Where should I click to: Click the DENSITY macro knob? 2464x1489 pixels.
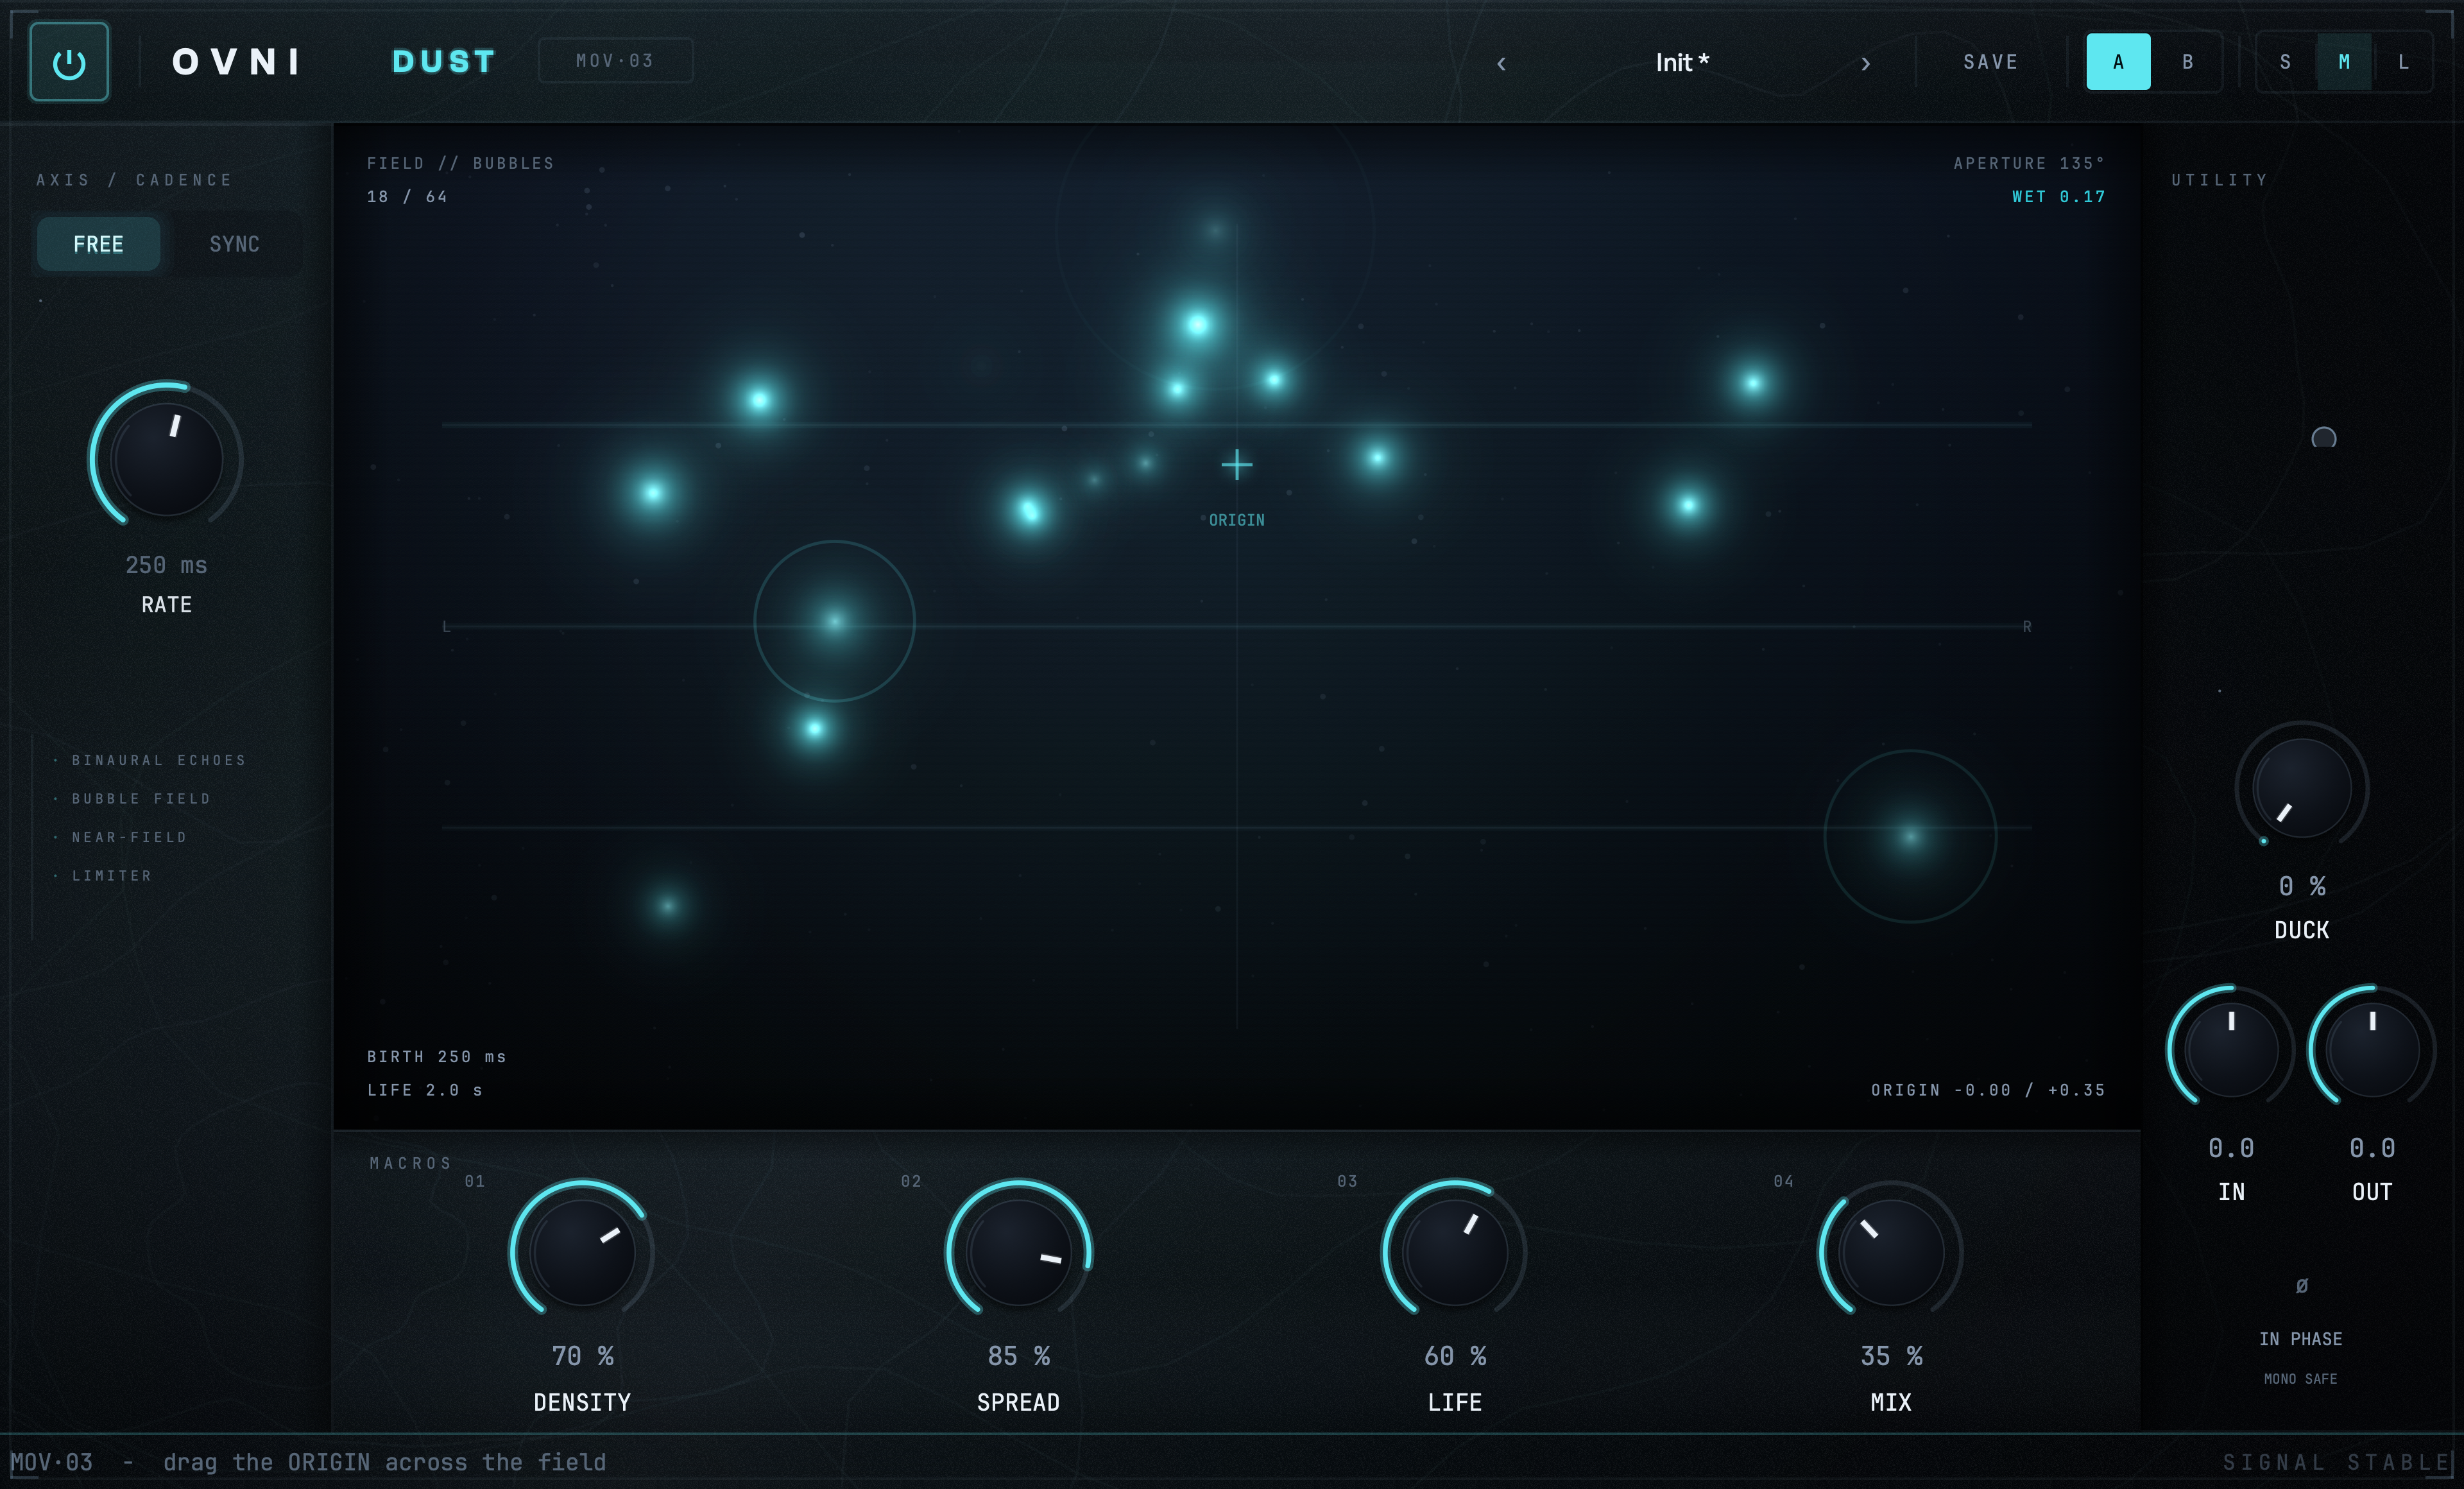point(582,1252)
